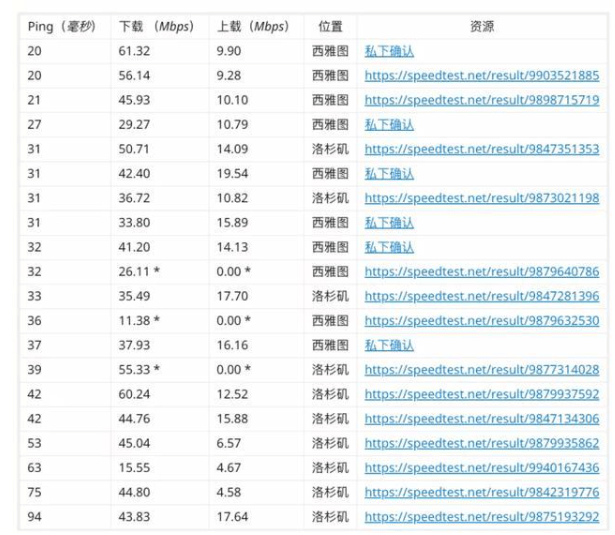Open 私下确认 link in the 33.80 download row

(x=389, y=223)
